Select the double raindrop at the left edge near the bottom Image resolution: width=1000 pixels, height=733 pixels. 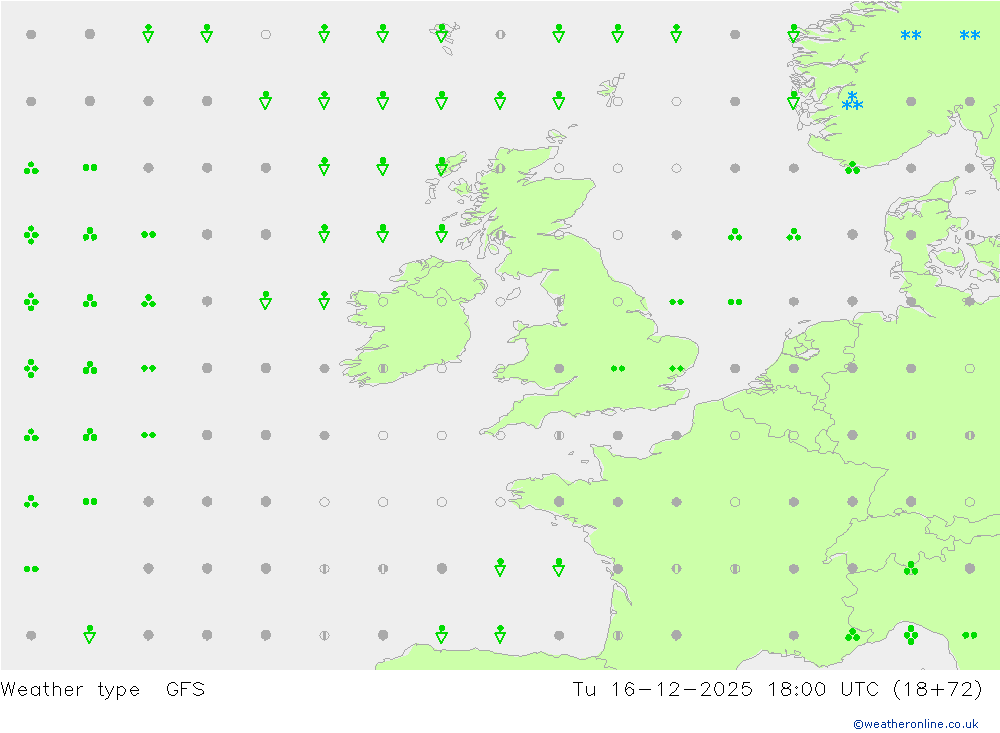31,568
